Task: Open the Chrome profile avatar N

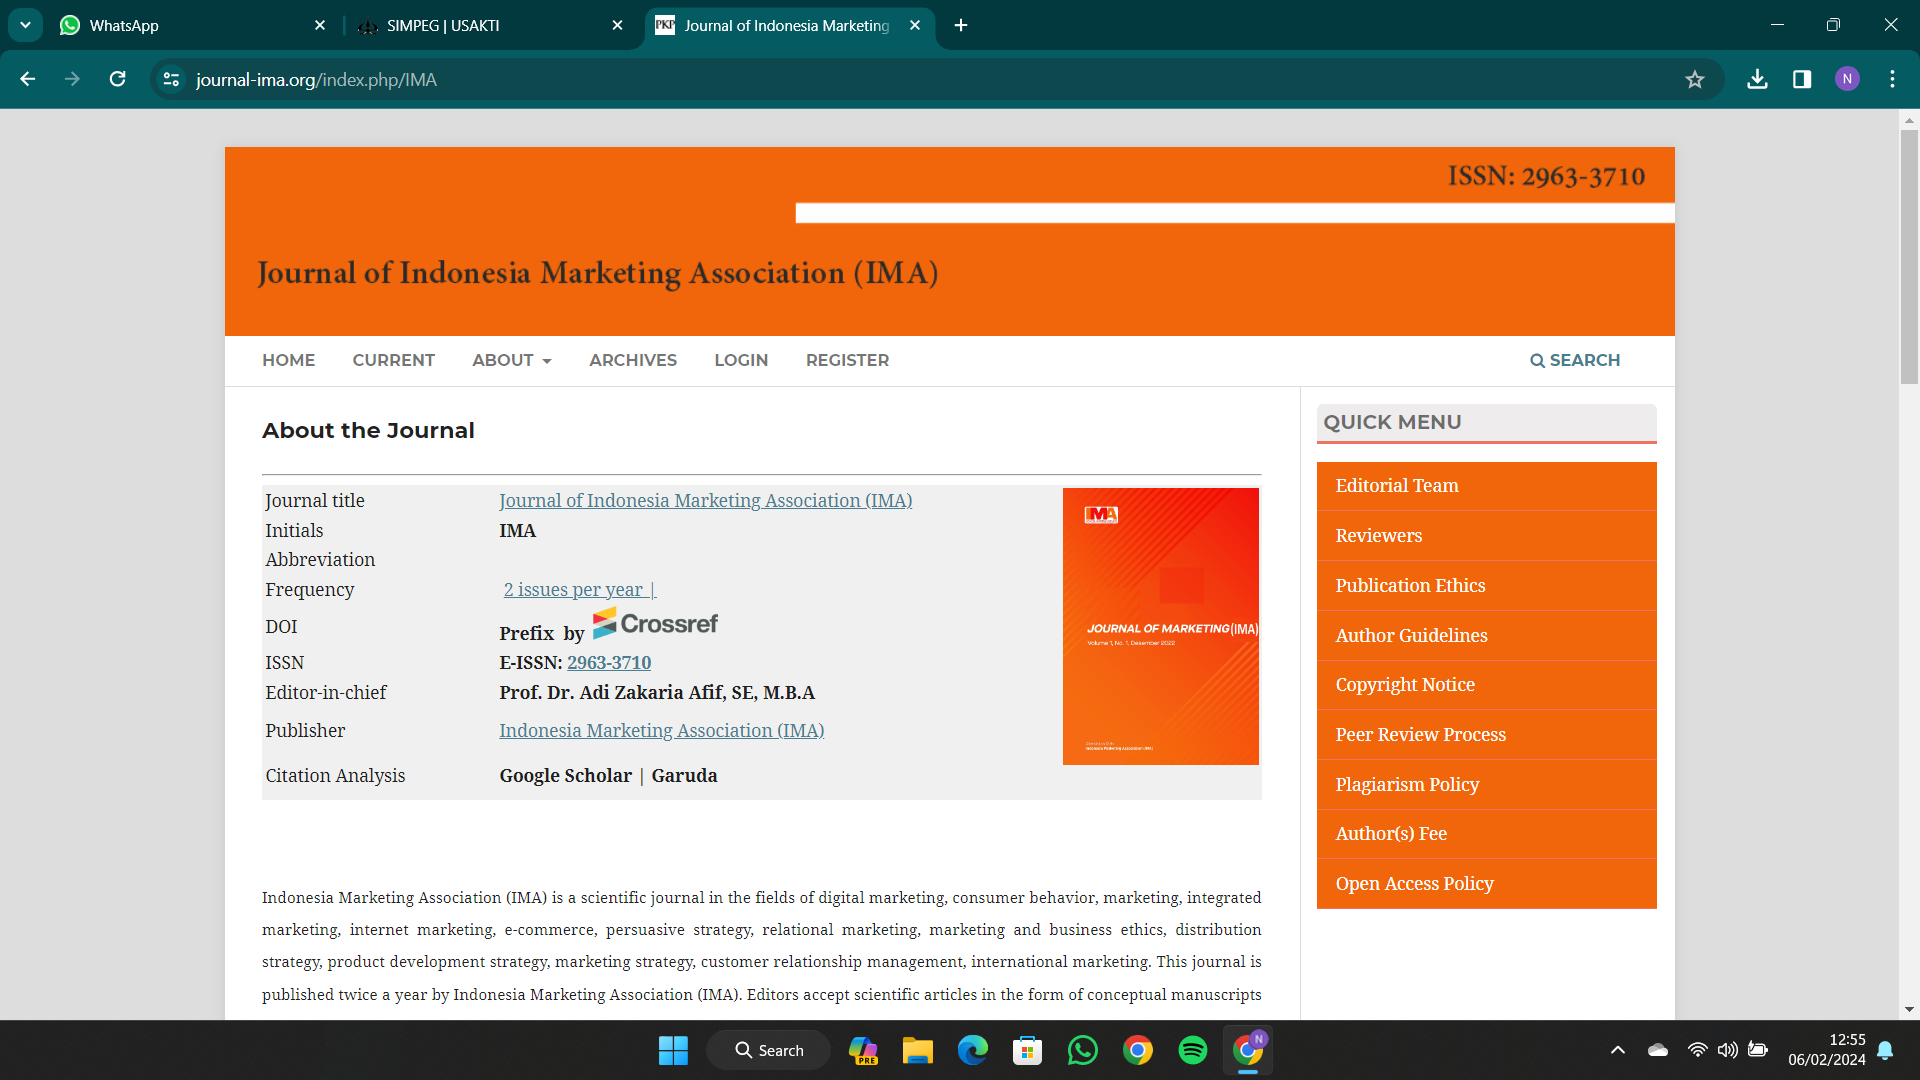Action: coord(1847,79)
